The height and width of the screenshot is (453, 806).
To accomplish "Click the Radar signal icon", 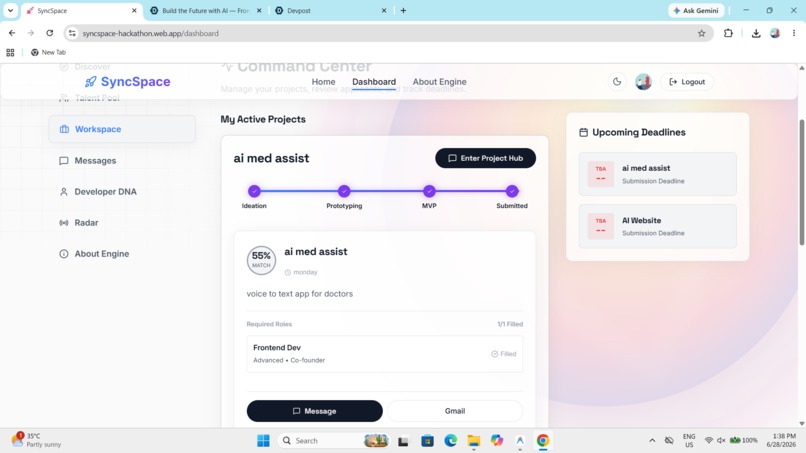I will pyautogui.click(x=64, y=223).
